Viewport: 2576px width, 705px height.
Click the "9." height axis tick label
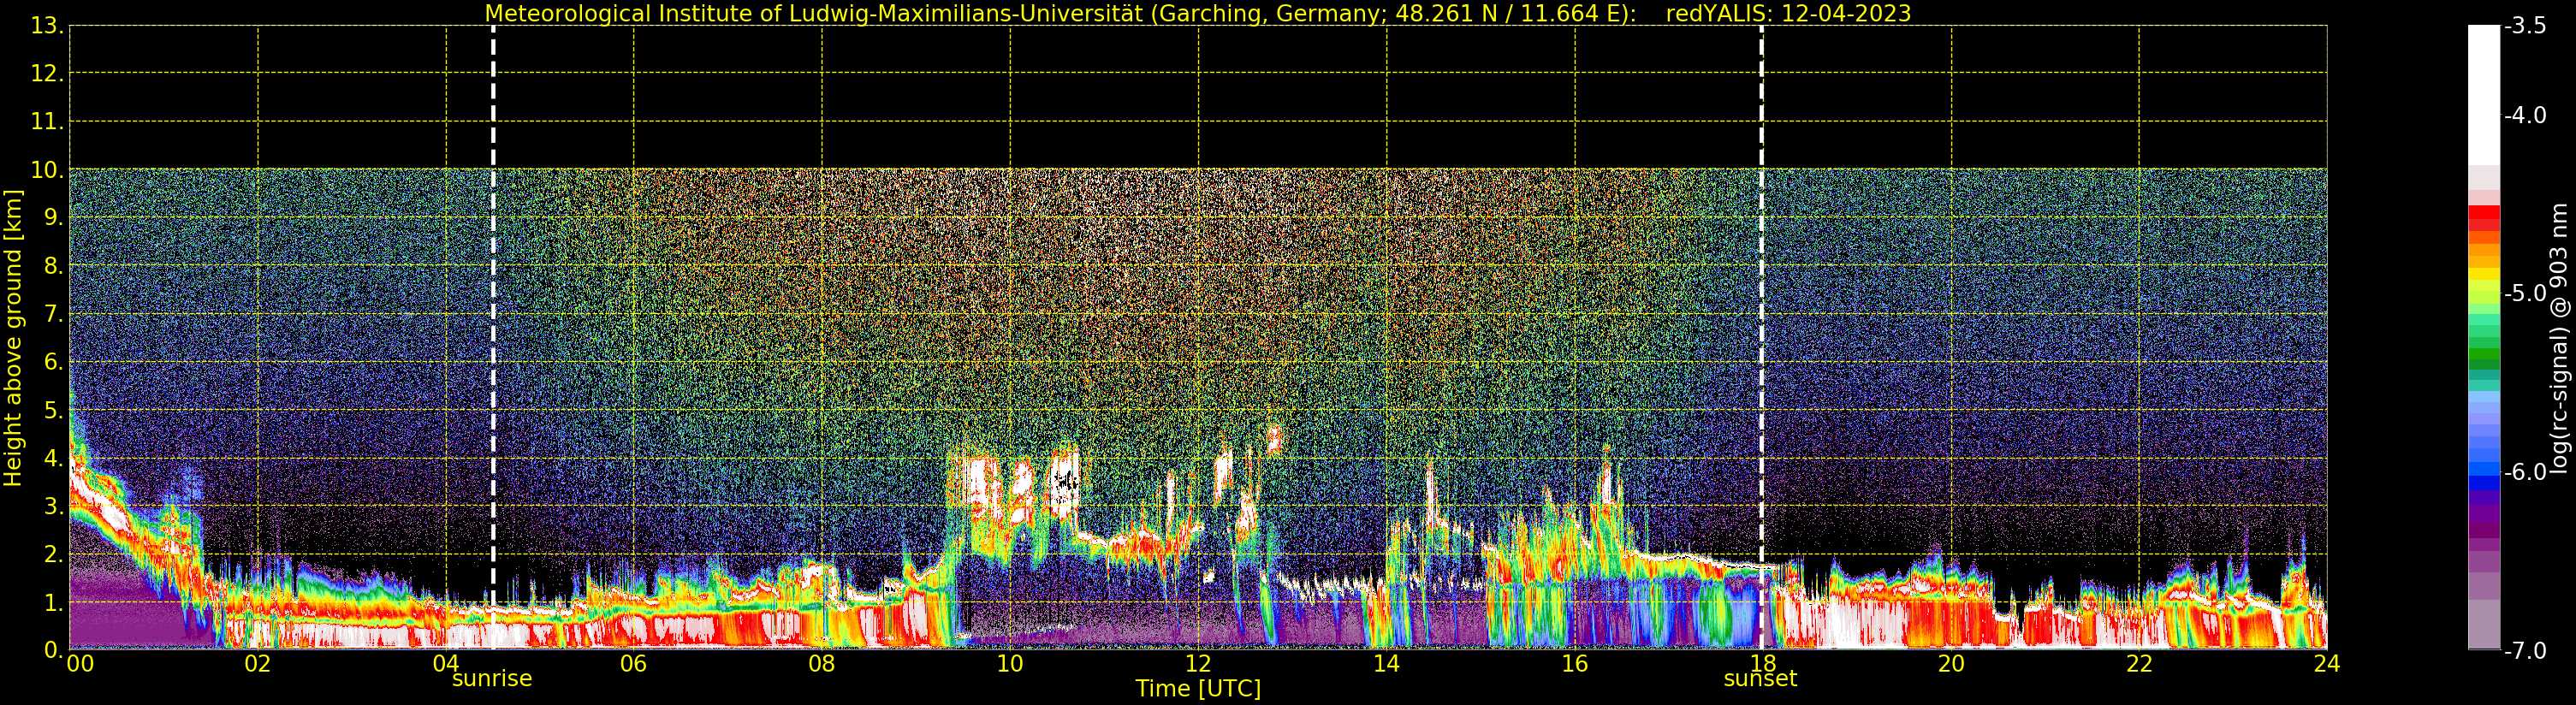(x=54, y=219)
